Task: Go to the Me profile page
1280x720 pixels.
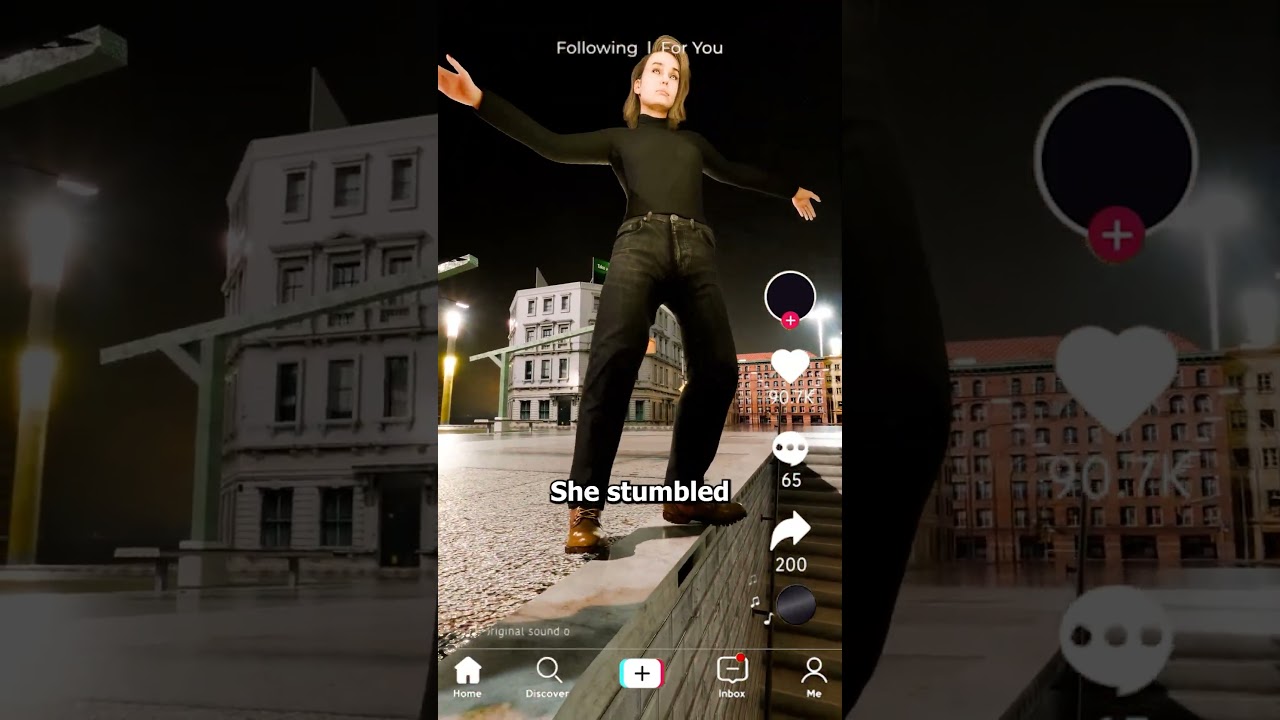Action: (814, 677)
